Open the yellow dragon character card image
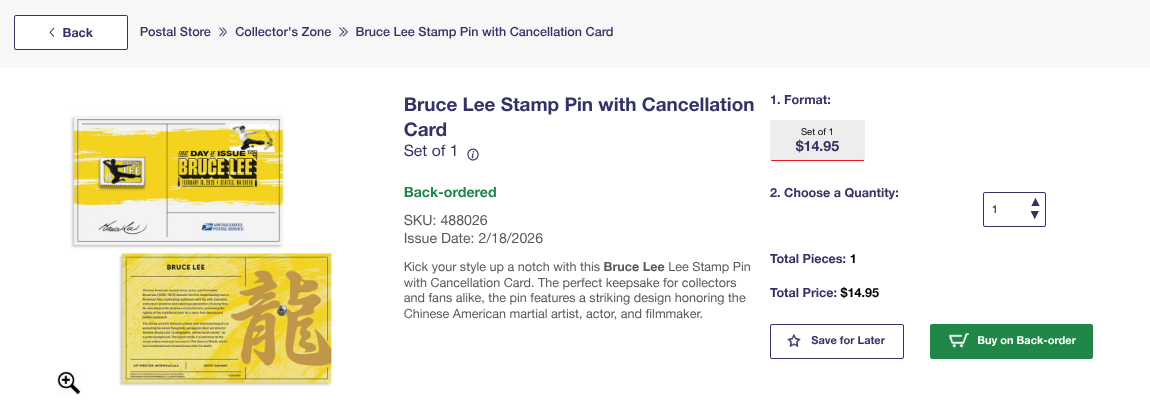The image size is (1150, 410). click(226, 318)
